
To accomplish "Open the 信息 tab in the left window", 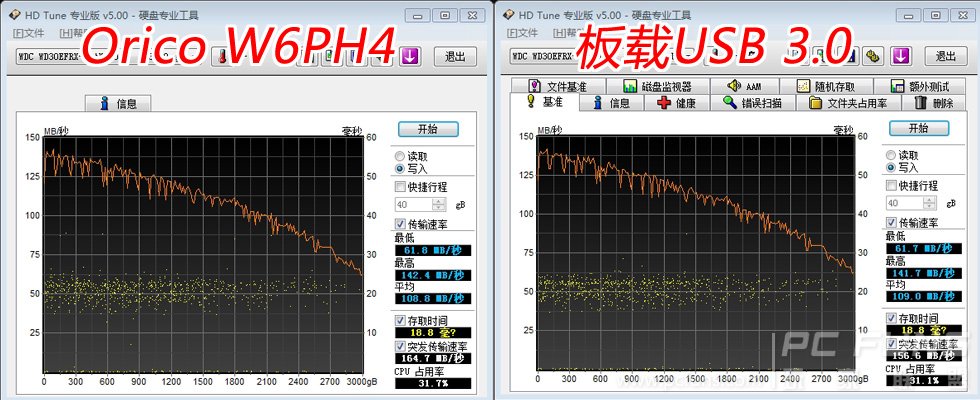I will (118, 103).
